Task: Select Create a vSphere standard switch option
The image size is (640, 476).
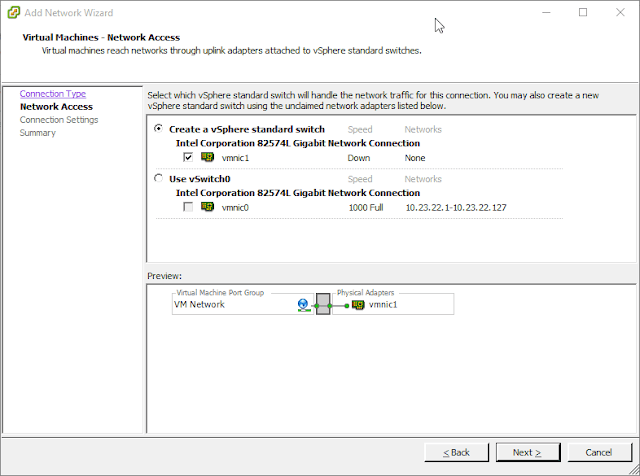Action: pyautogui.click(x=158, y=129)
